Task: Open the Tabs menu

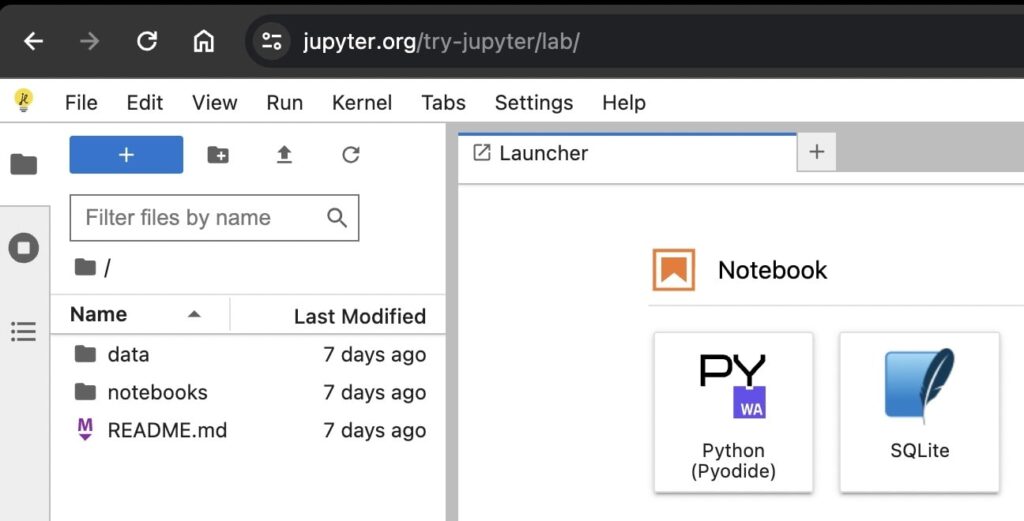Action: [x=443, y=103]
